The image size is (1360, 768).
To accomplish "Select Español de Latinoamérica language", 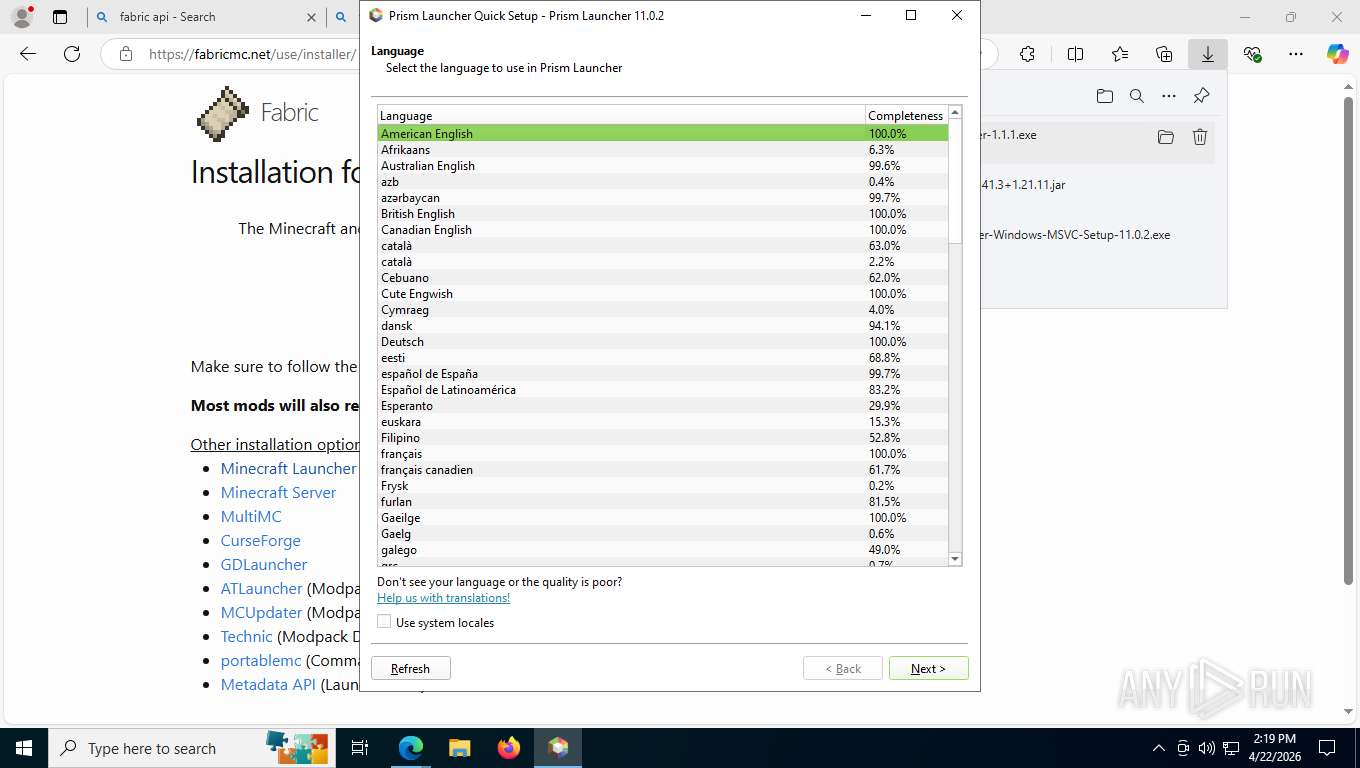I will click(x=662, y=389).
